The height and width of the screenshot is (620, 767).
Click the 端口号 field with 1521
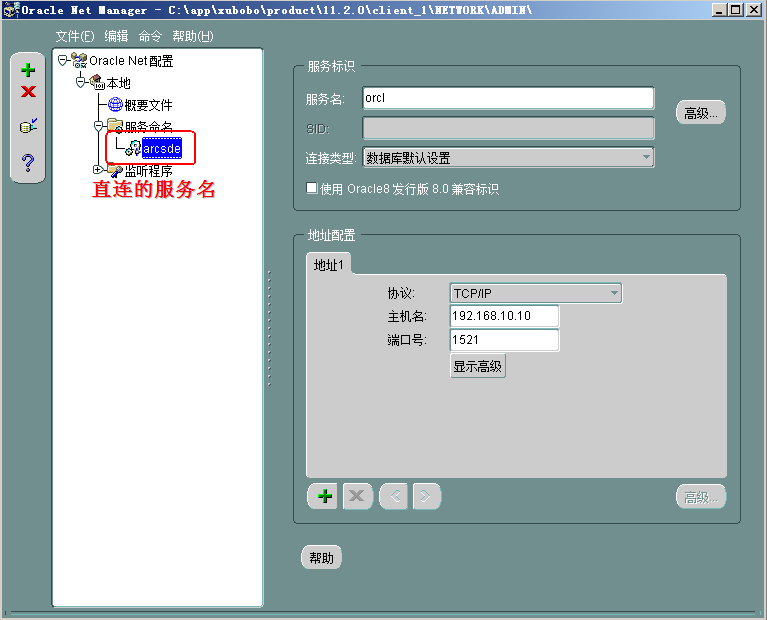pos(504,340)
